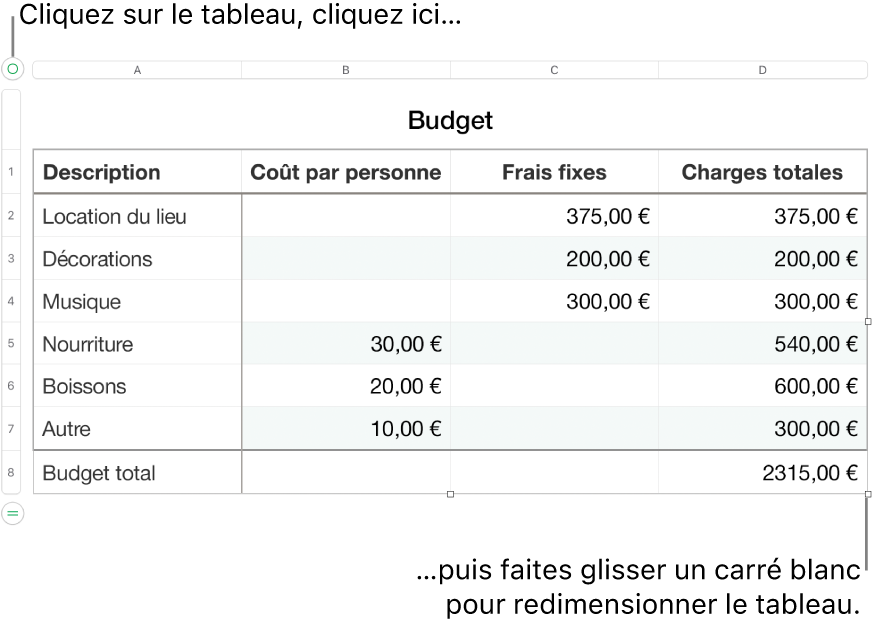Image resolution: width=875 pixels, height=622 pixels.
Task: Select row 1 header
Action: [x=12, y=172]
